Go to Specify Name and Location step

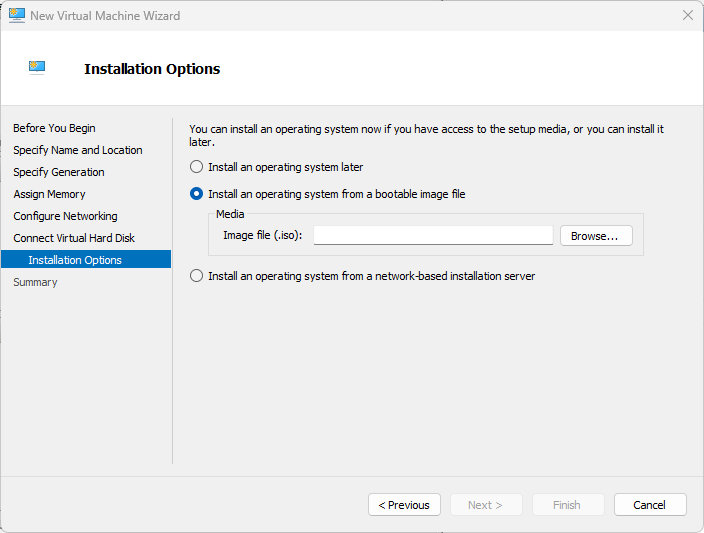pos(78,150)
